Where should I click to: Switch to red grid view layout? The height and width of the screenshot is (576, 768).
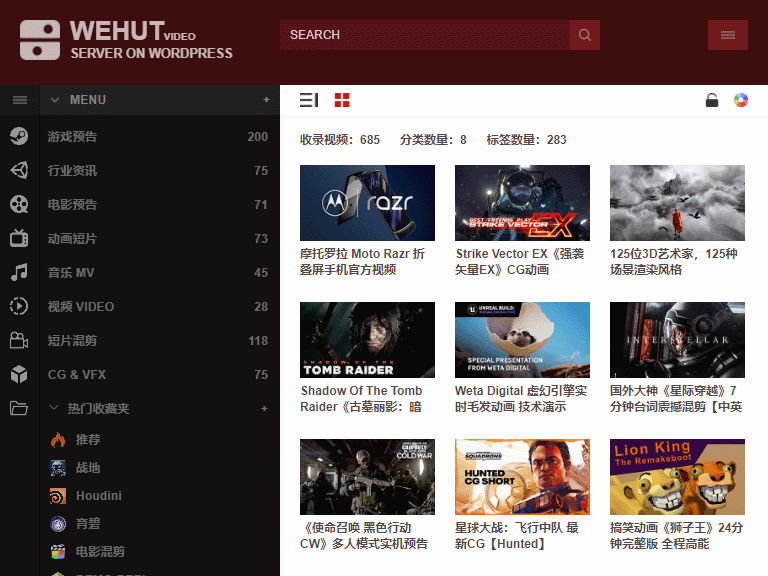[x=342, y=100]
